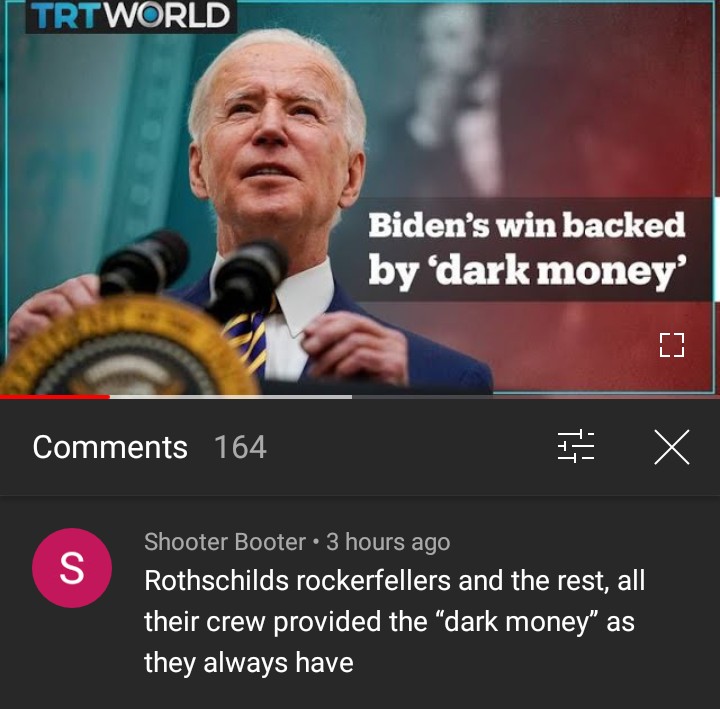Close the Comments panel with the X
720x709 pixels.
point(672,447)
